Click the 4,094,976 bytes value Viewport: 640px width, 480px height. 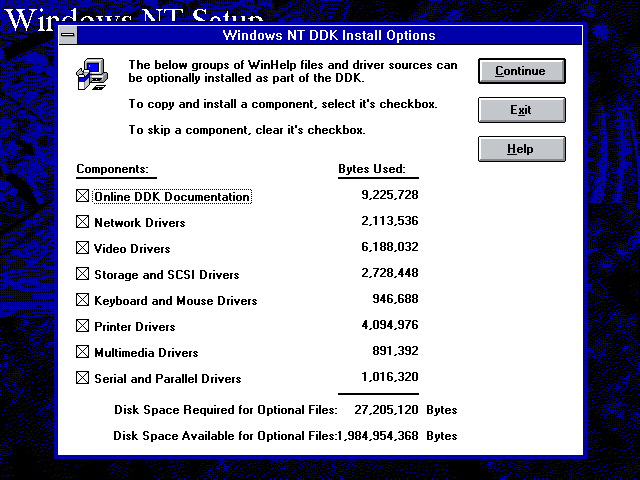390,325
